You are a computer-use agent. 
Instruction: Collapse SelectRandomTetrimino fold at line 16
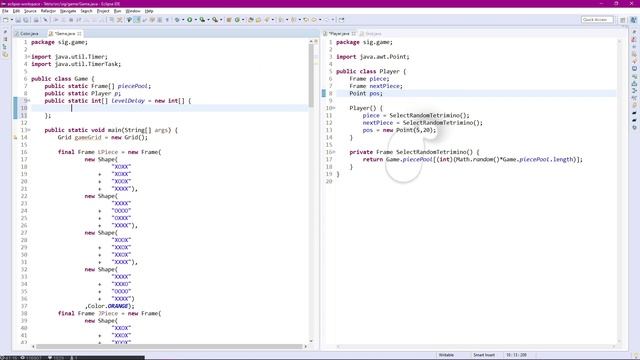tap(334, 152)
